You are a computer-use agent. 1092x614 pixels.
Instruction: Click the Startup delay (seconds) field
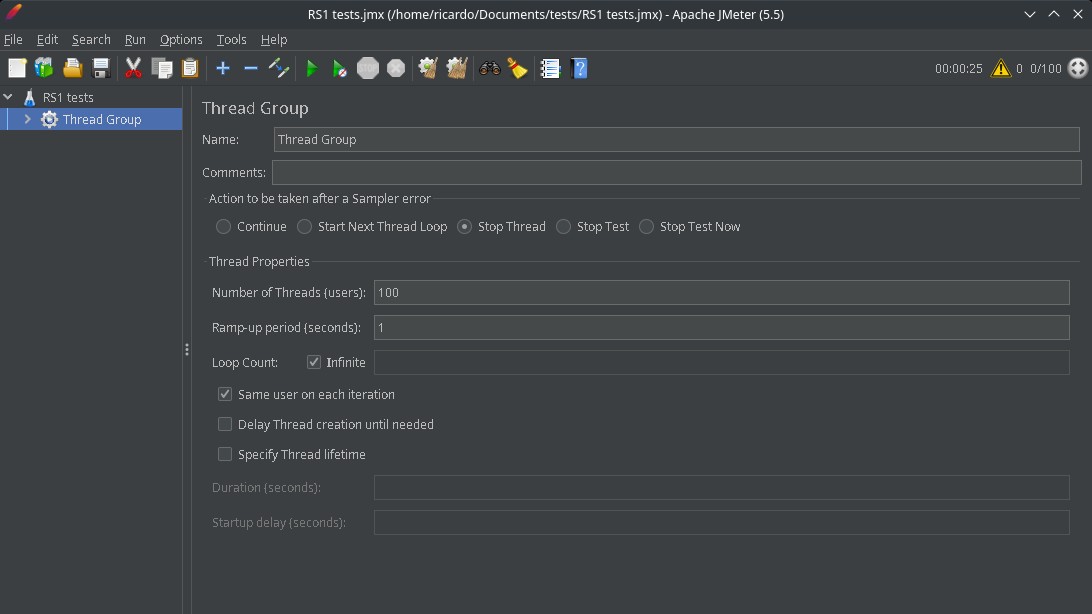pyautogui.click(x=722, y=522)
